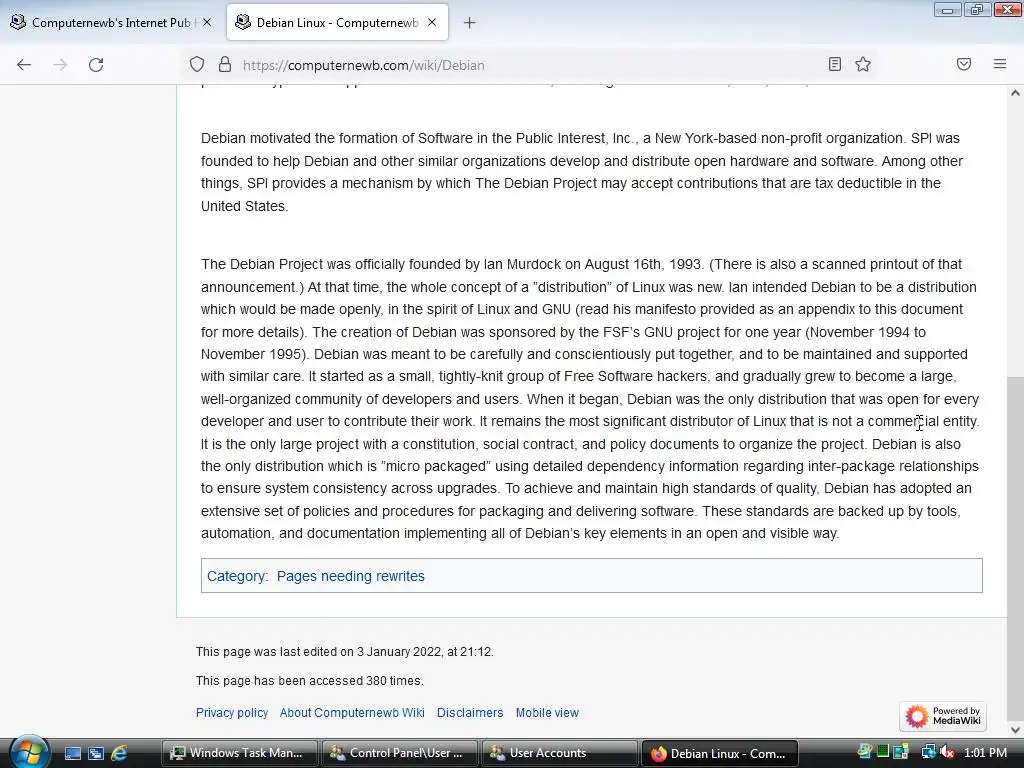Open the Windows Start orb
Viewport: 1024px width, 768px height.
pyautogui.click(x=28, y=752)
